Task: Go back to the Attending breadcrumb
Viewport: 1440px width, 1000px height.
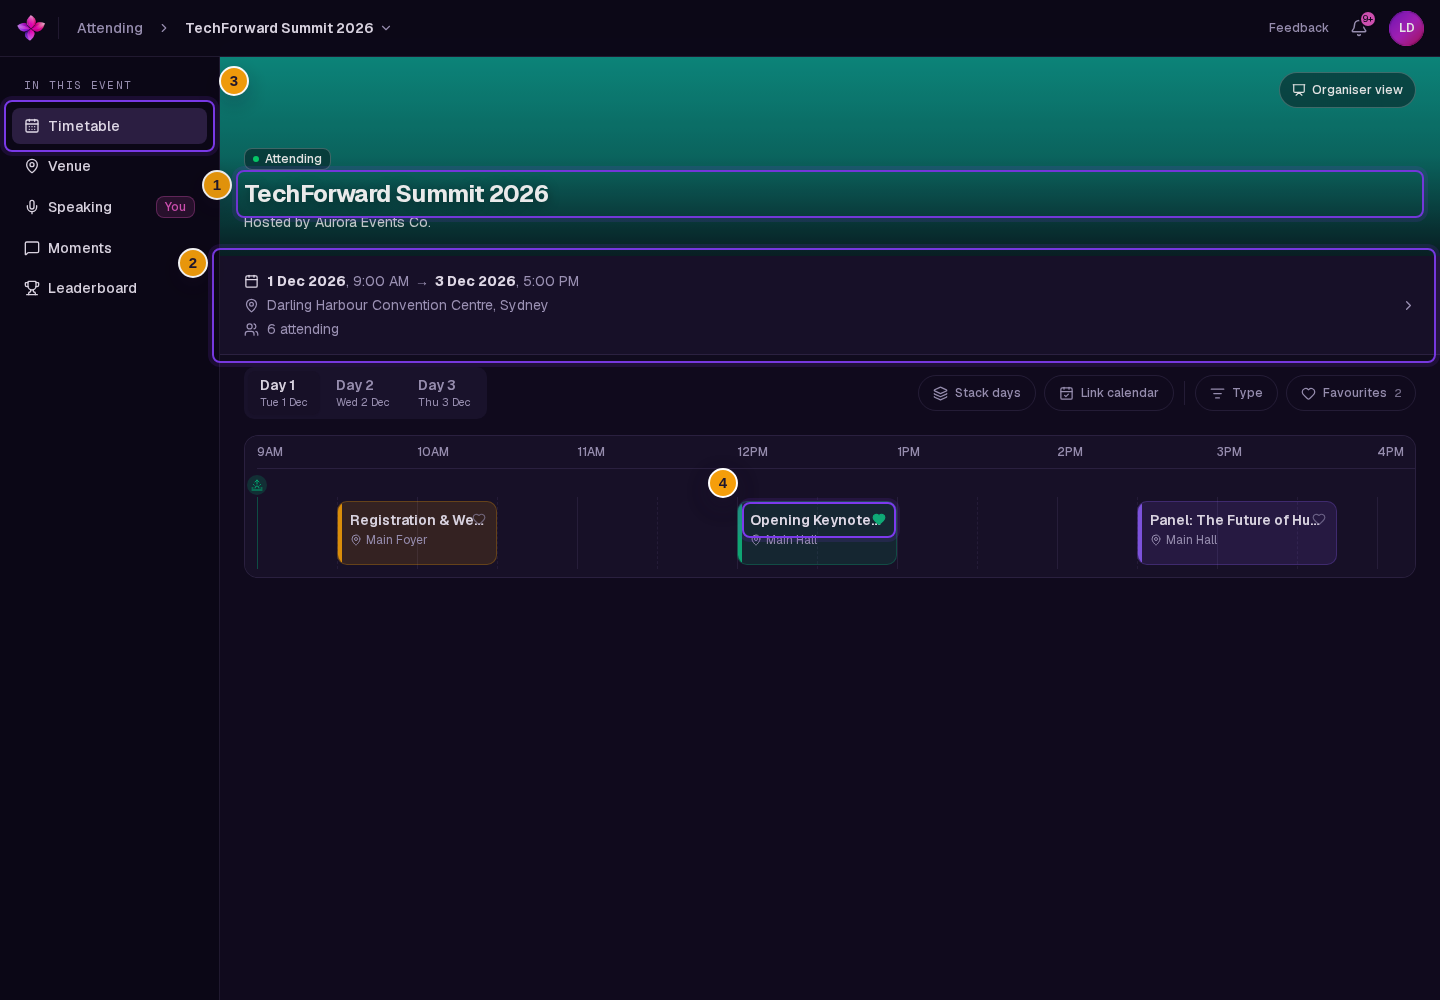Action: pyautogui.click(x=110, y=28)
